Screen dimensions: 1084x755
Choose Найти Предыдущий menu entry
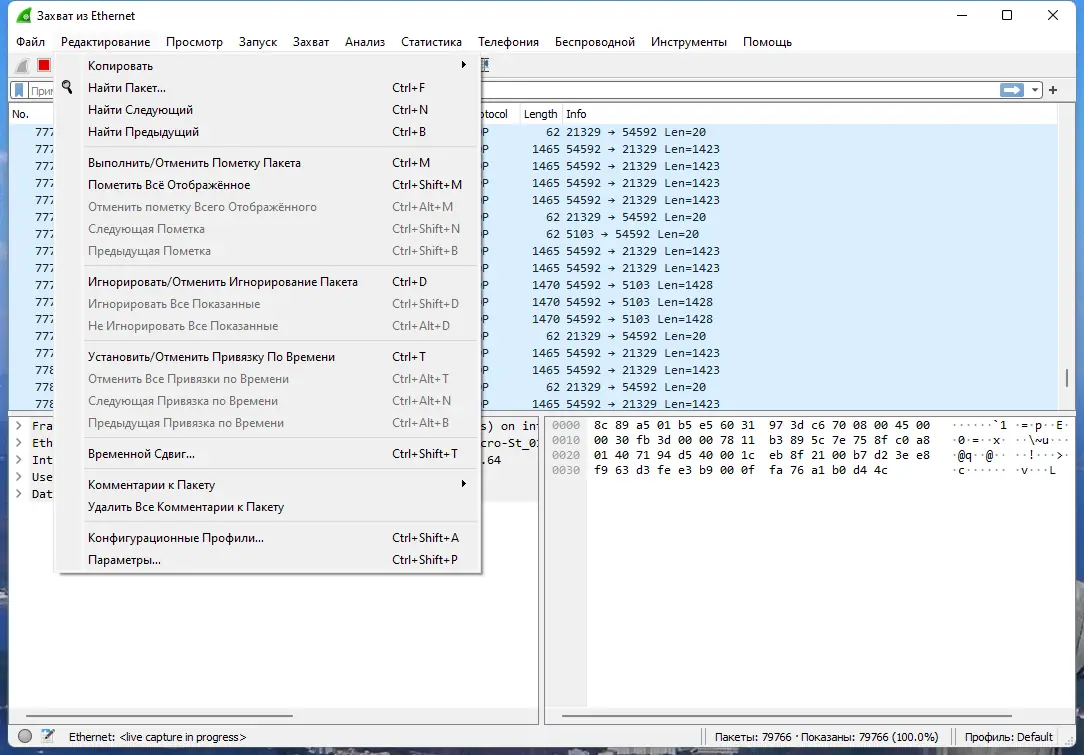268,132
